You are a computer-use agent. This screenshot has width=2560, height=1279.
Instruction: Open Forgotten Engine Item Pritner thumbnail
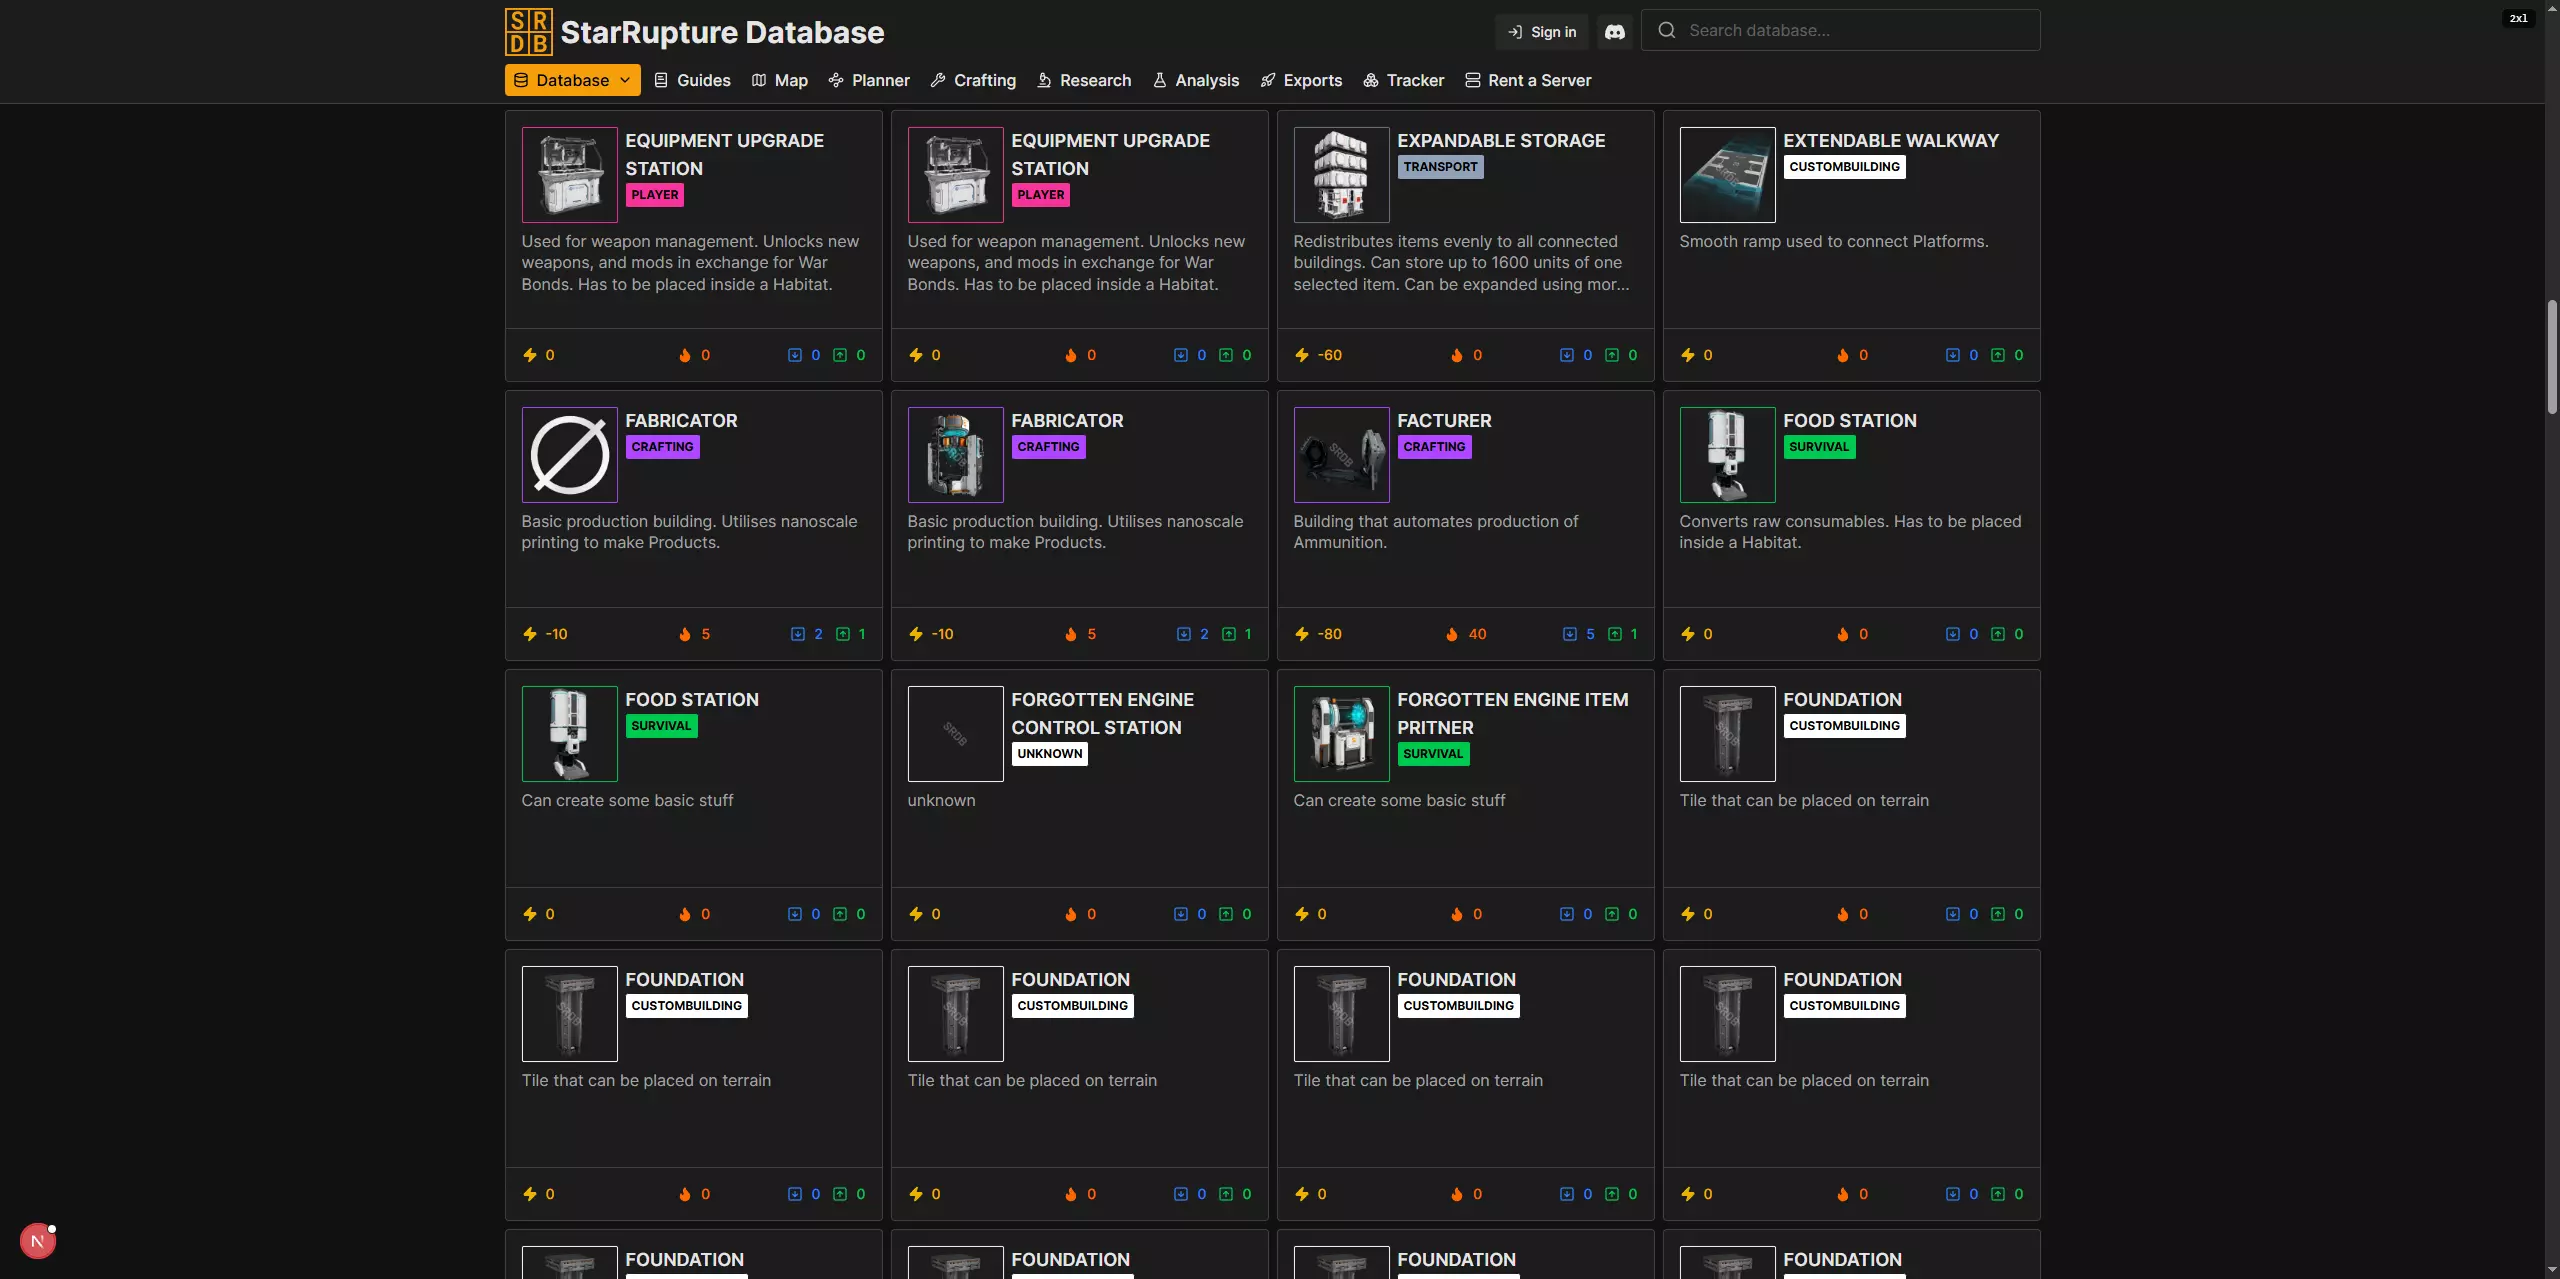tap(1341, 734)
